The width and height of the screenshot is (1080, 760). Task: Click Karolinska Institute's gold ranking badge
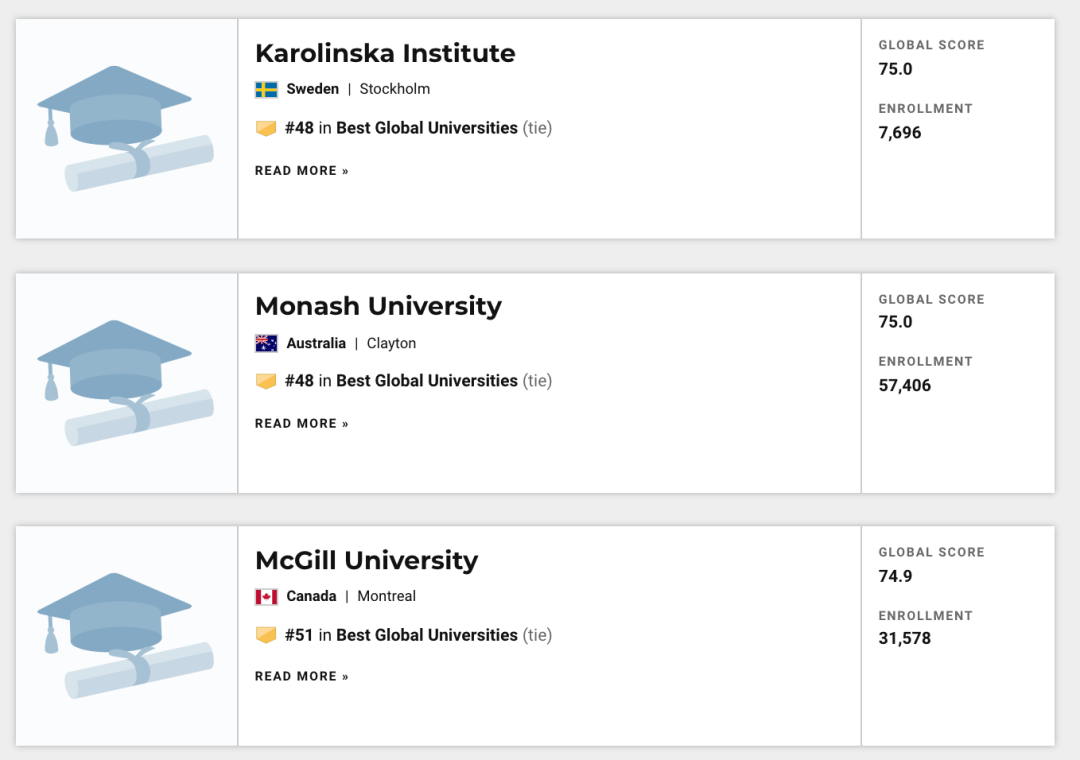tap(266, 129)
